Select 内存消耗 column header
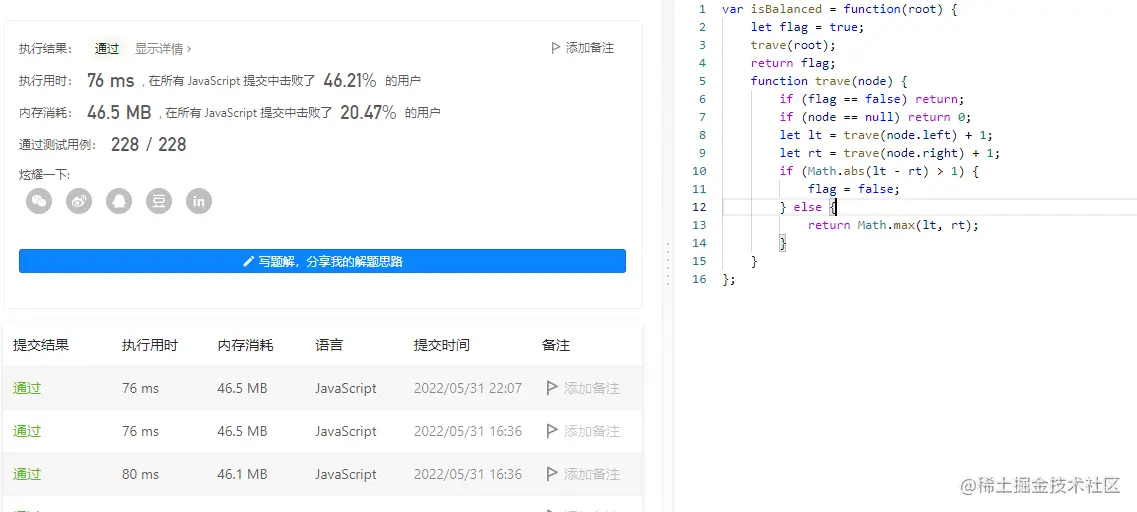 [x=245, y=345]
